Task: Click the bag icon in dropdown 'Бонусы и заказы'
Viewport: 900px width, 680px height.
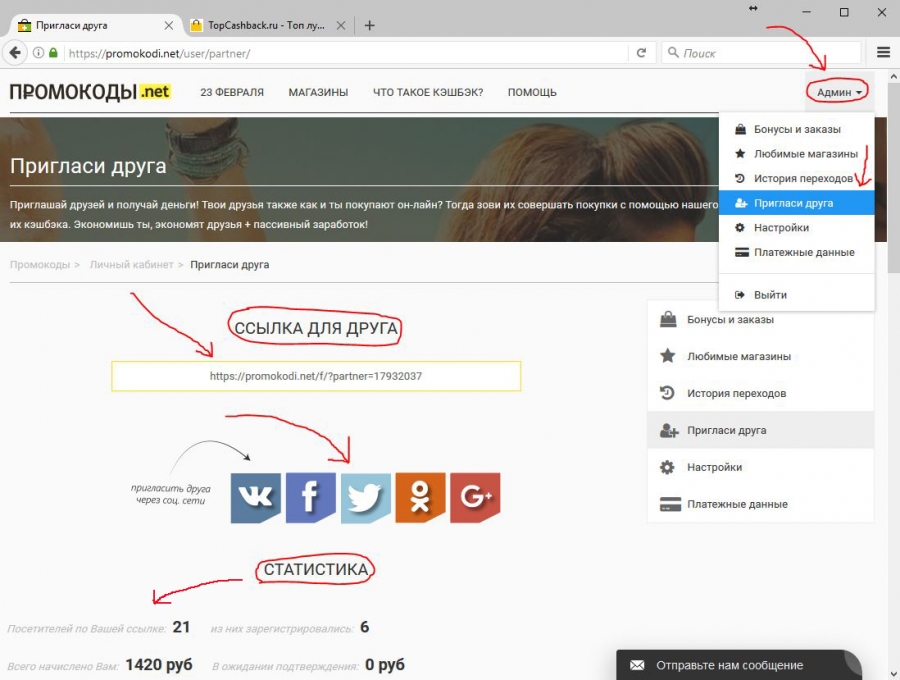Action: click(x=740, y=129)
